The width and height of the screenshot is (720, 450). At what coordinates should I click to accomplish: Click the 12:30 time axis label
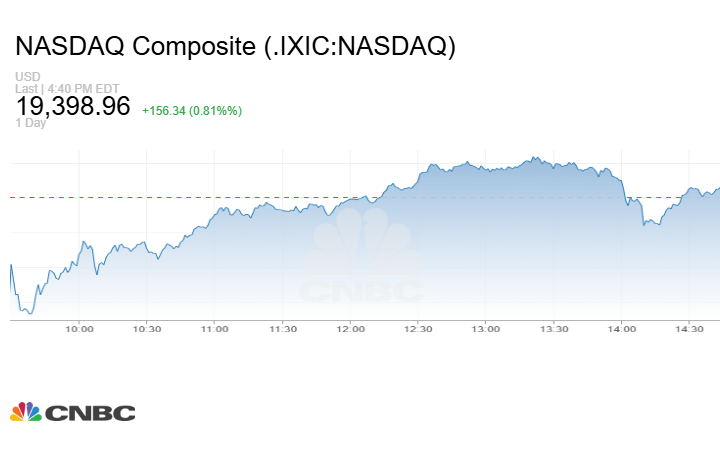click(418, 329)
